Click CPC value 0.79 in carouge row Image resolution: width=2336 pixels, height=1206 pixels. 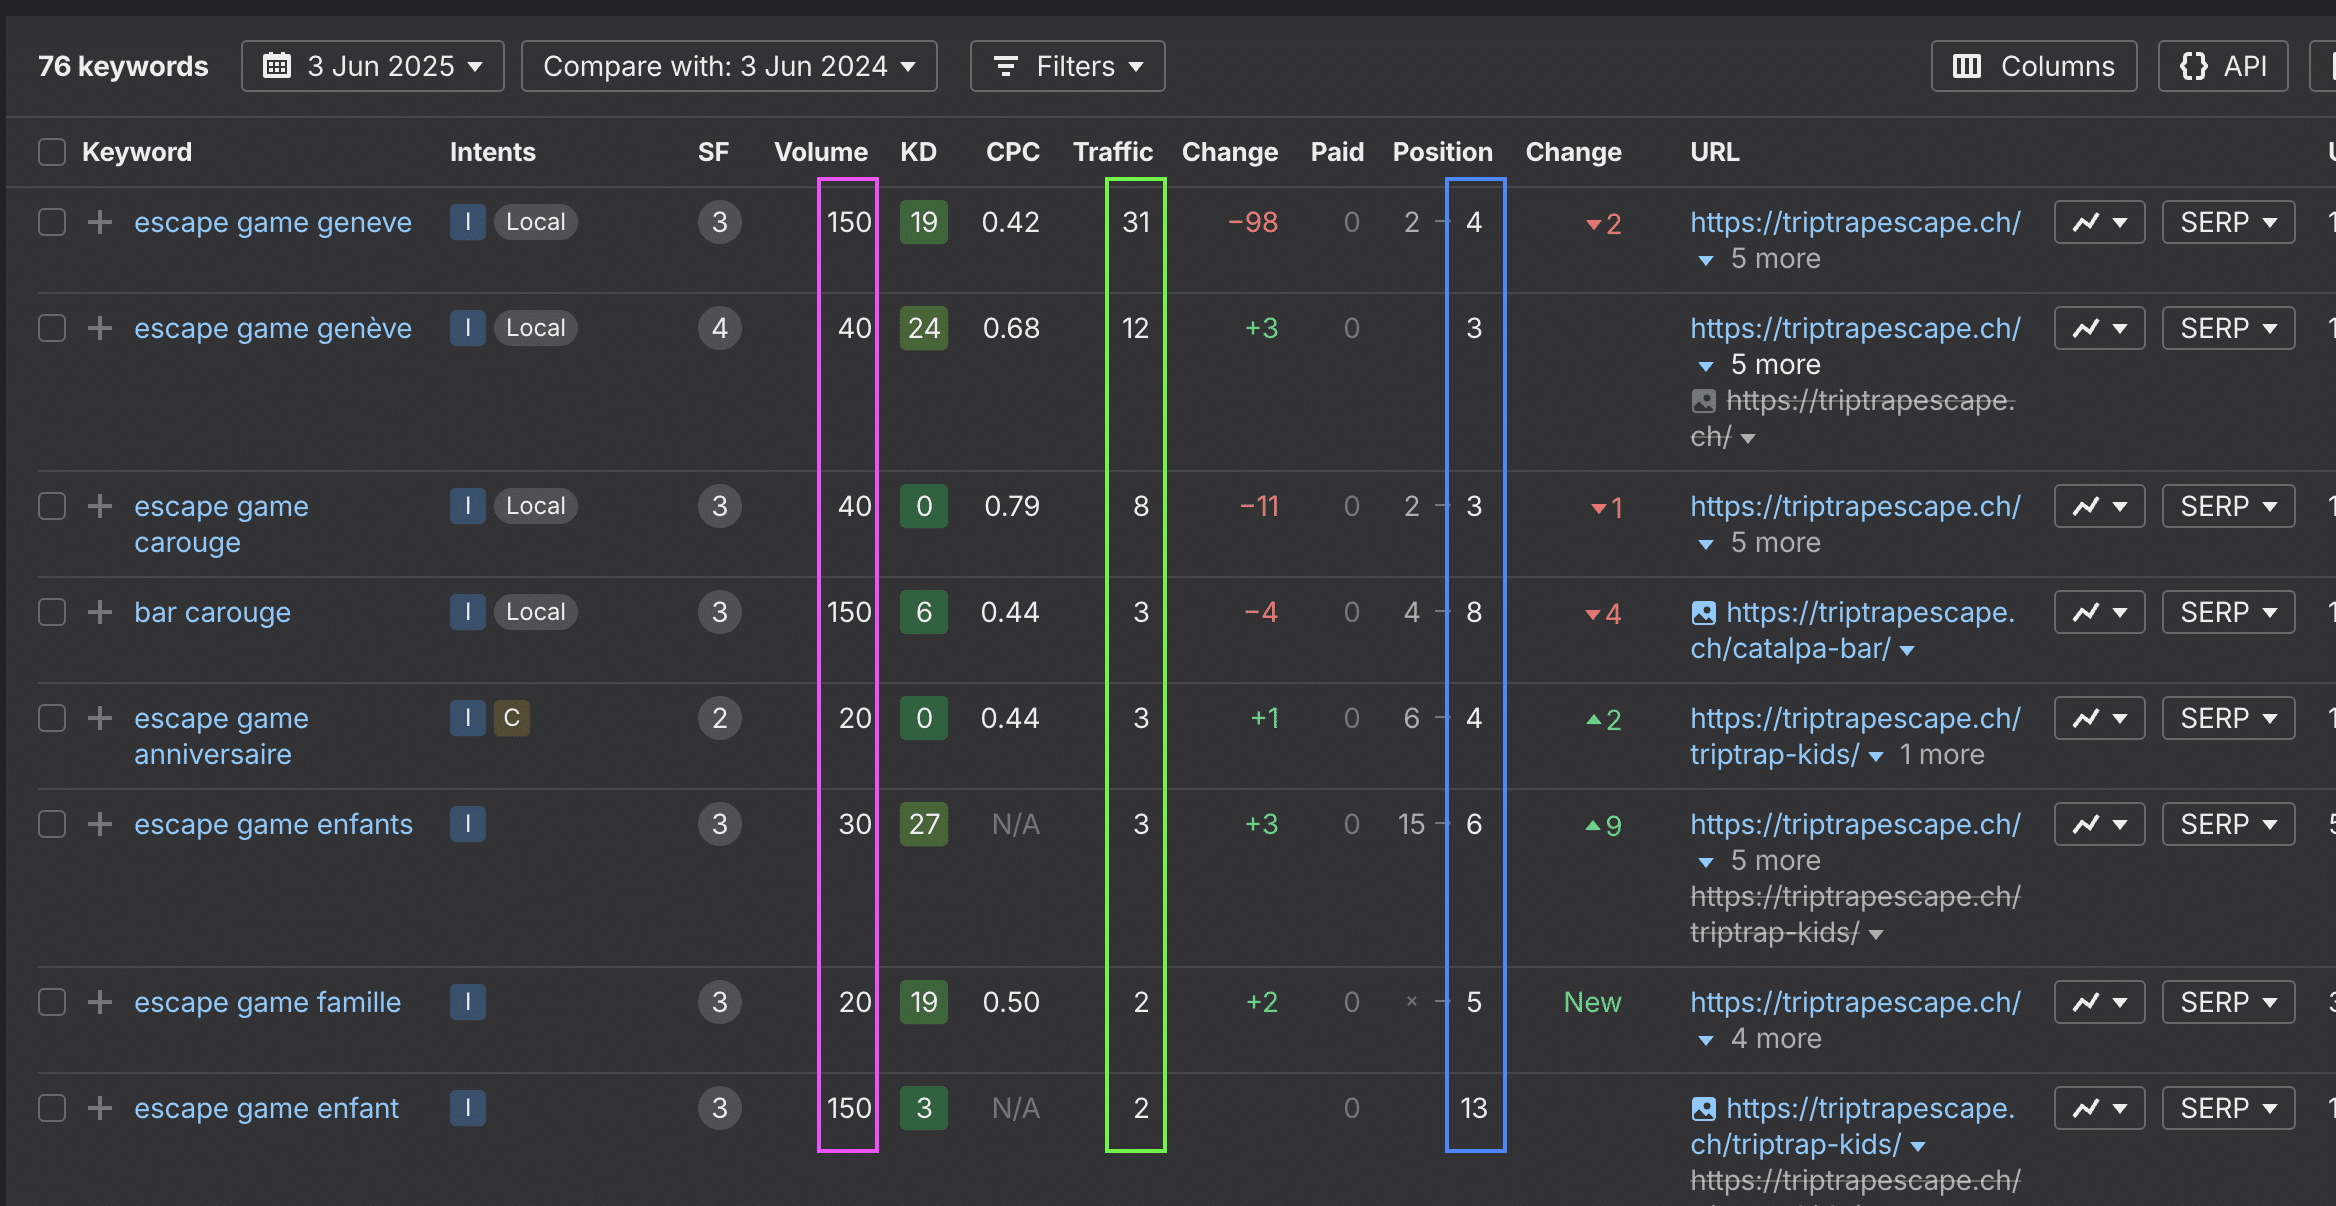pos(1011,506)
